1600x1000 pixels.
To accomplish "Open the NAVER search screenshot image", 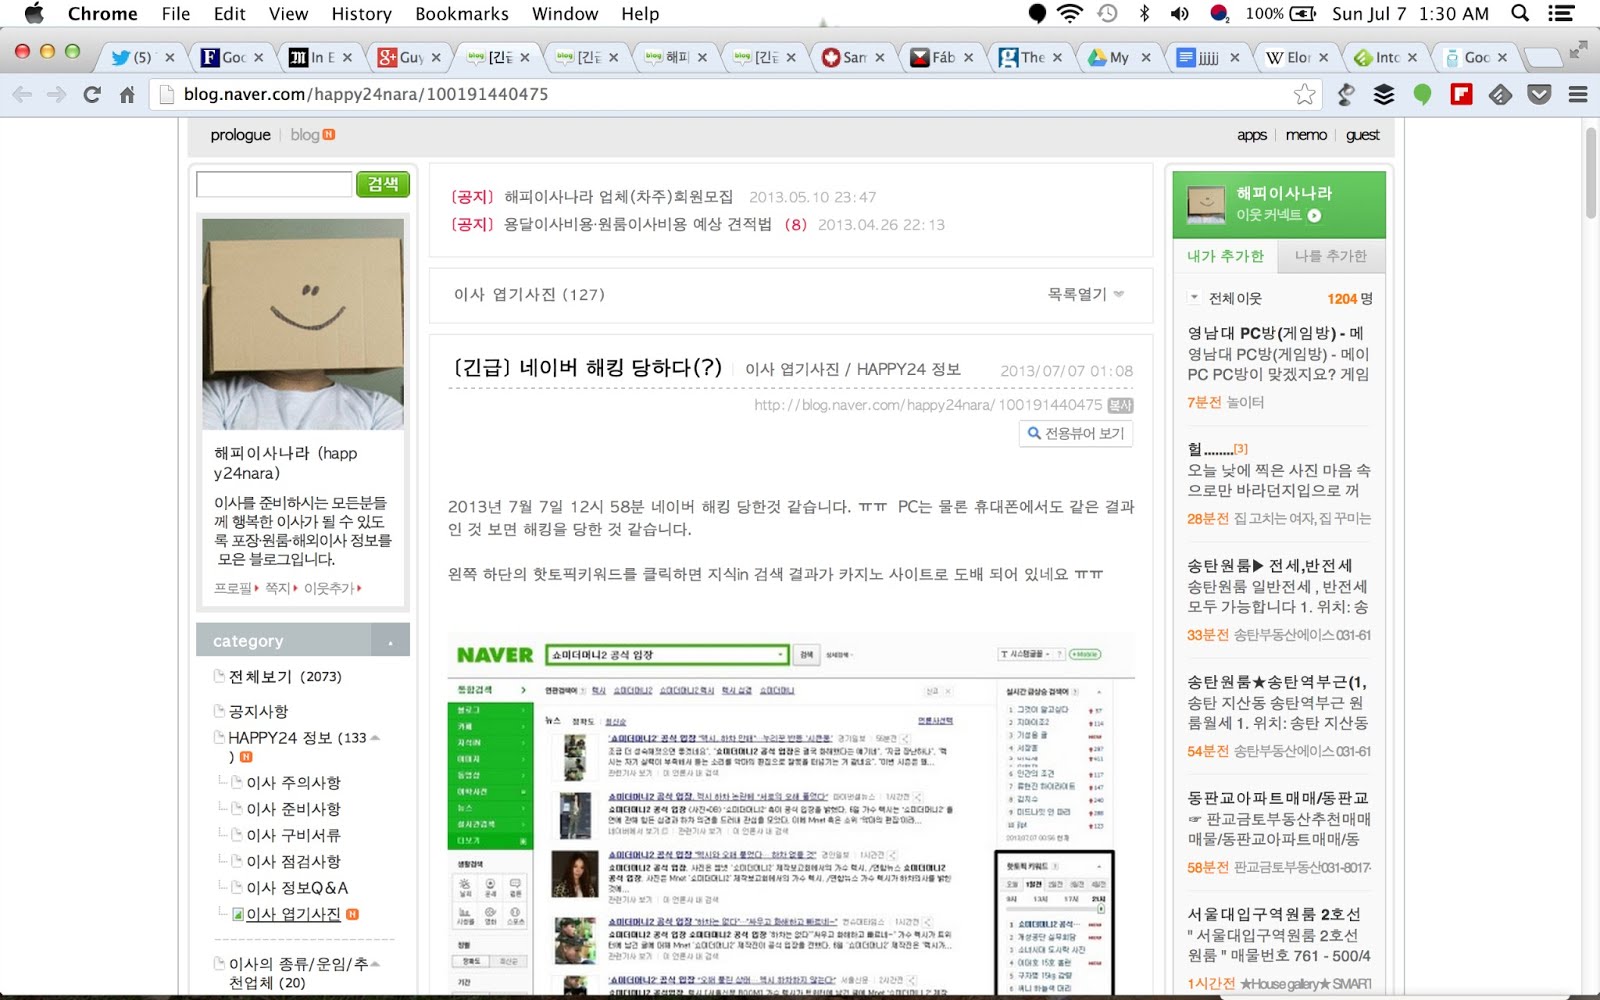I will [x=791, y=814].
